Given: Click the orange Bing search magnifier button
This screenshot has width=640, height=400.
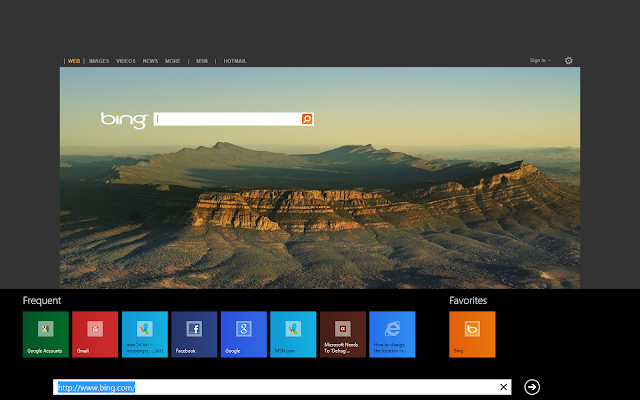Looking at the screenshot, I should point(307,119).
